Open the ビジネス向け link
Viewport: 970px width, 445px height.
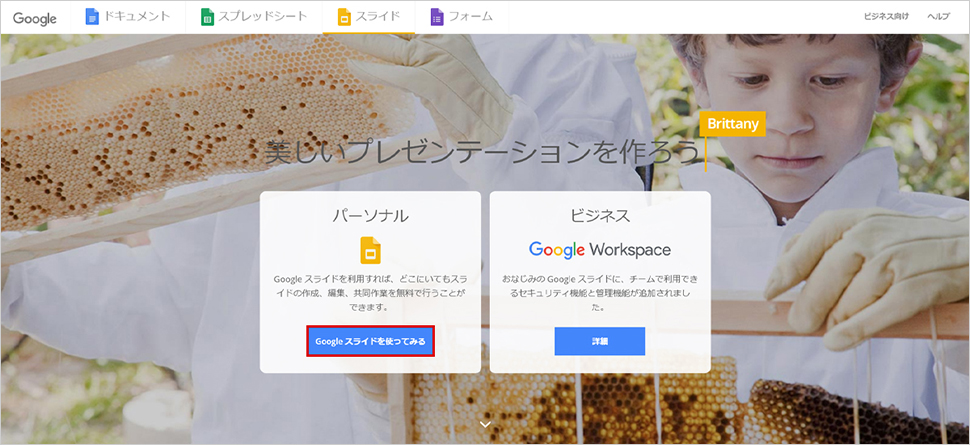886,17
